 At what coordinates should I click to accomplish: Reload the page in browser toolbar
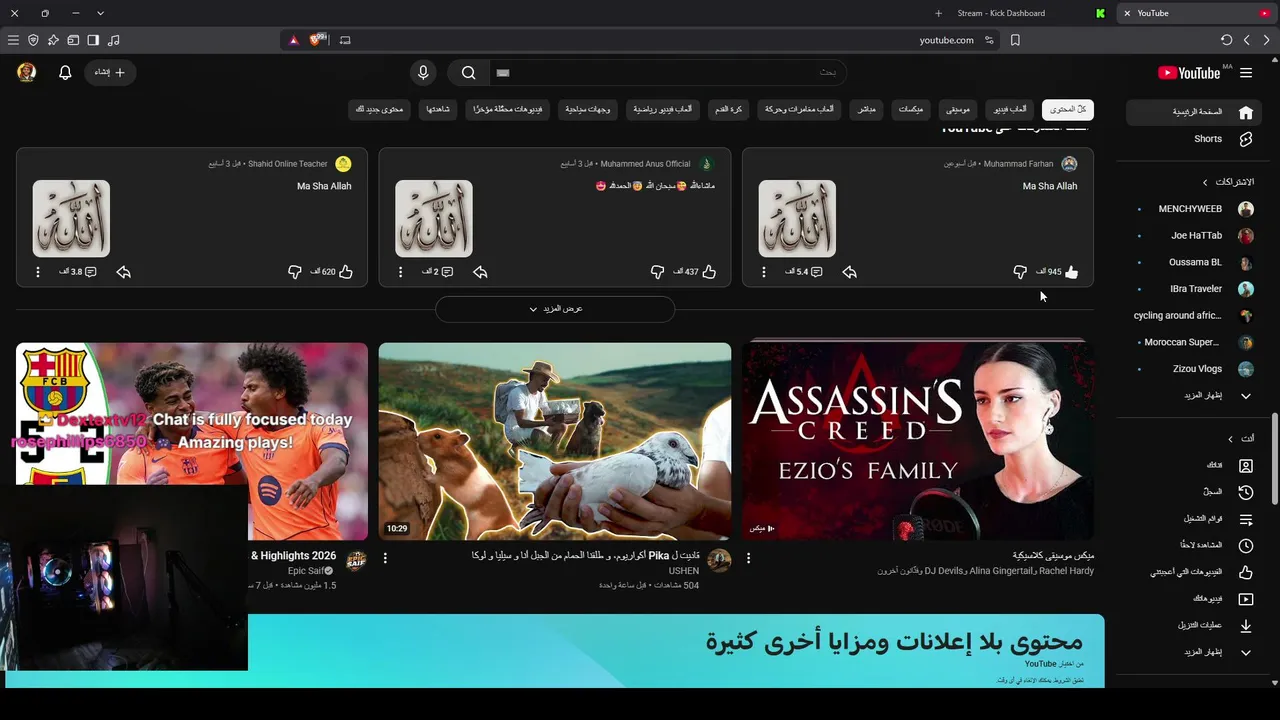1226,40
